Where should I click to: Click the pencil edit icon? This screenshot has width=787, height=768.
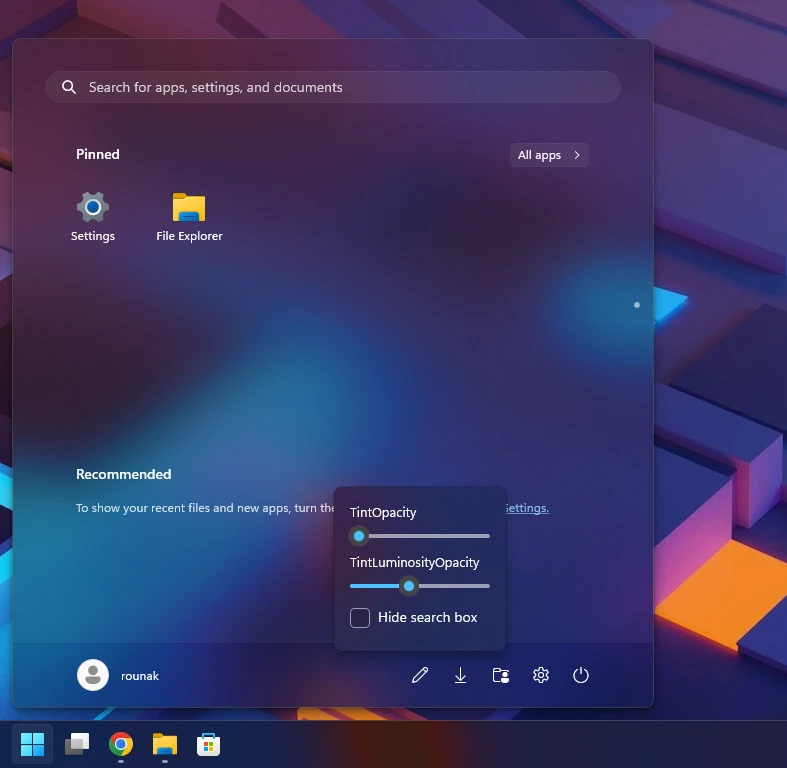pos(420,675)
